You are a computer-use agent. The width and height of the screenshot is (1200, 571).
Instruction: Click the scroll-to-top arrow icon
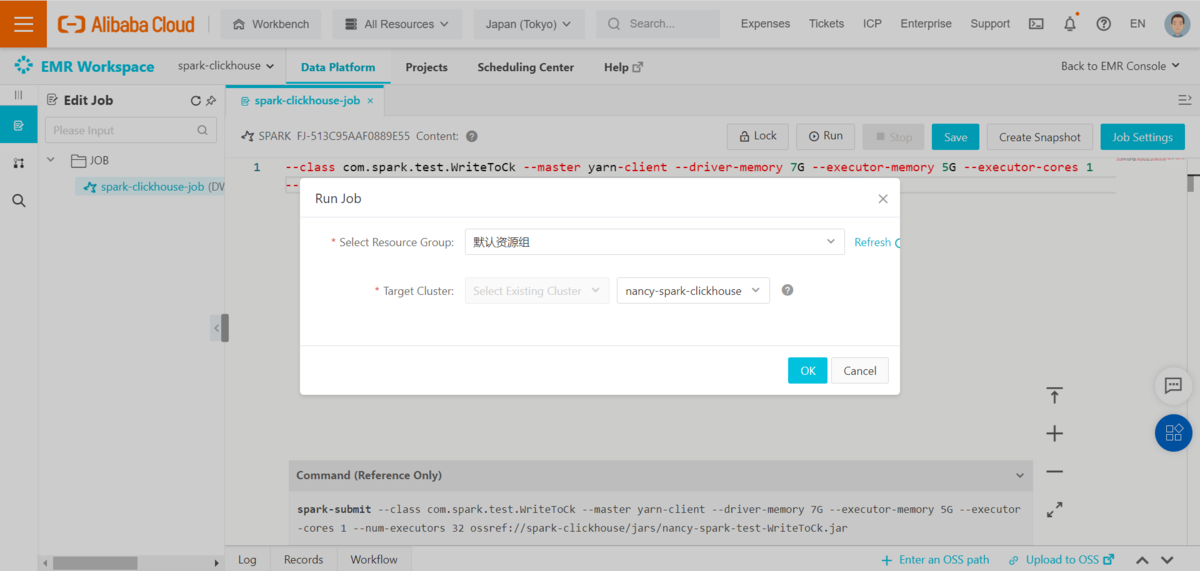pos(1054,395)
